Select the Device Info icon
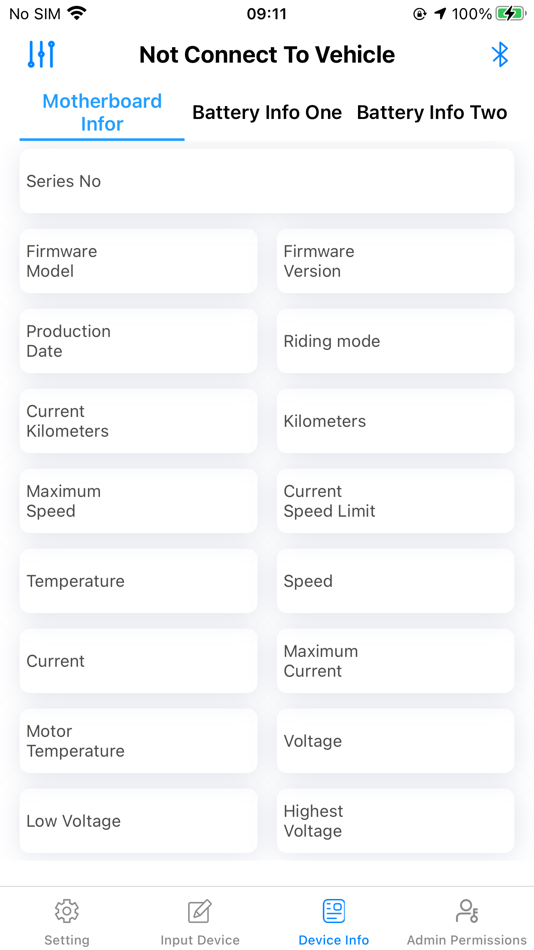This screenshot has height=950, width=534. click(333, 911)
